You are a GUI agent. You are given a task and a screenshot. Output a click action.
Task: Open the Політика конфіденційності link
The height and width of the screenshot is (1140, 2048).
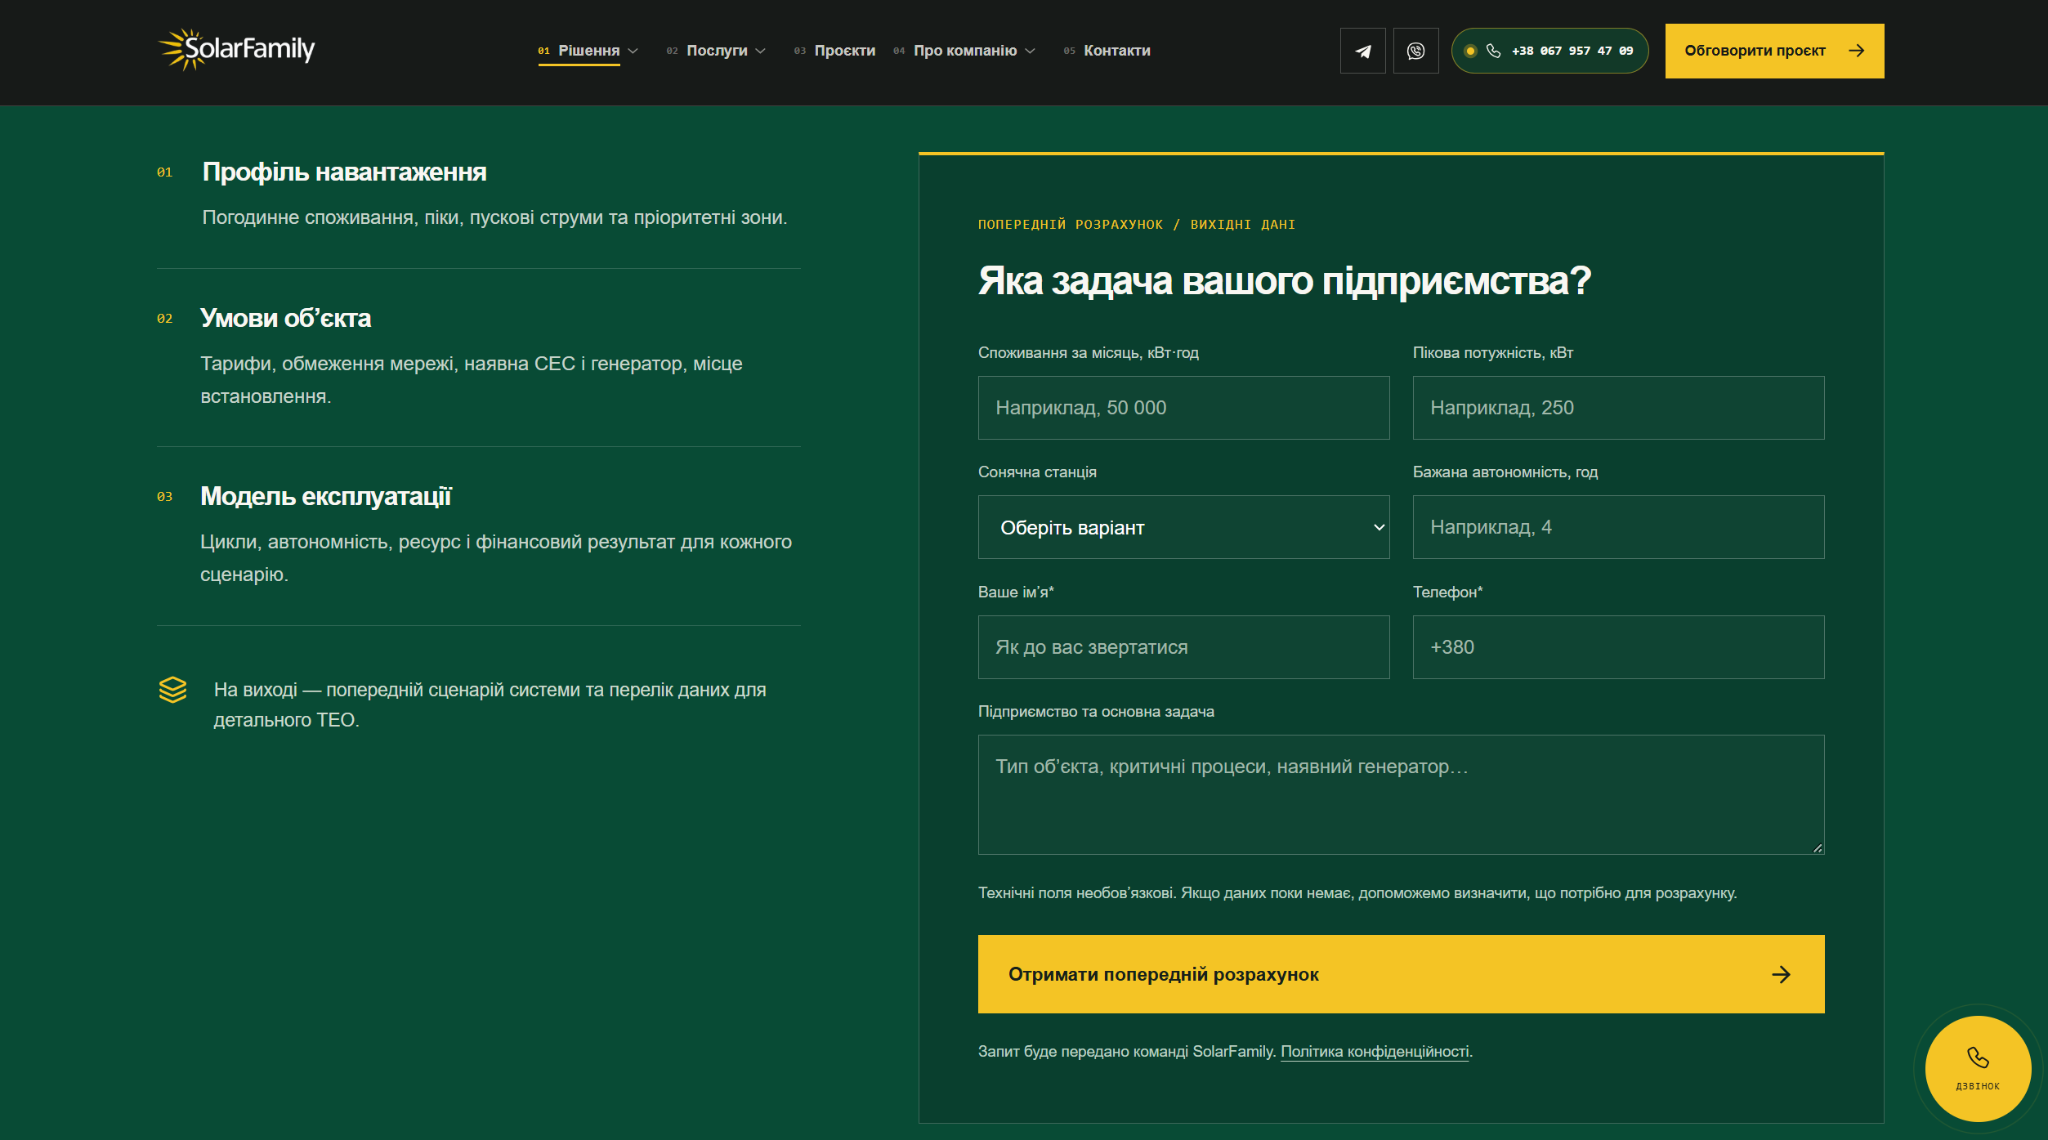pos(1375,1052)
